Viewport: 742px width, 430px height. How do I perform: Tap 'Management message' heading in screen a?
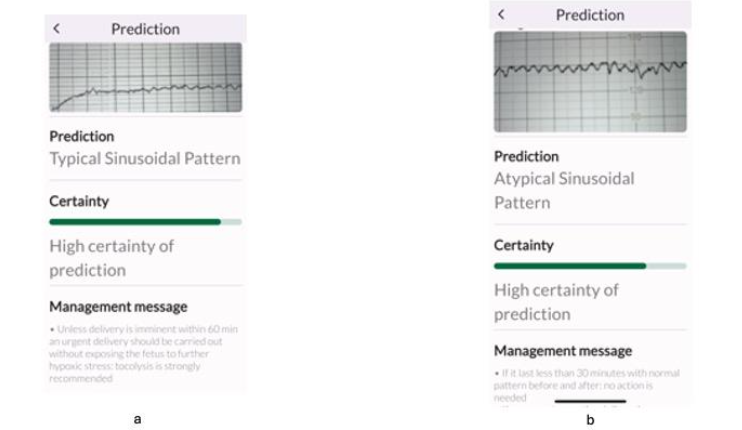(118, 306)
